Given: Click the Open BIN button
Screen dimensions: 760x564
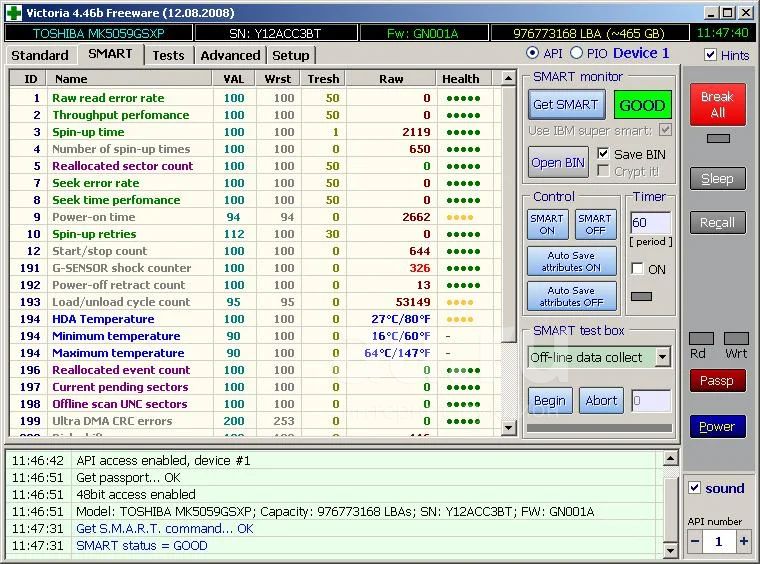Looking at the screenshot, I should 558,162.
